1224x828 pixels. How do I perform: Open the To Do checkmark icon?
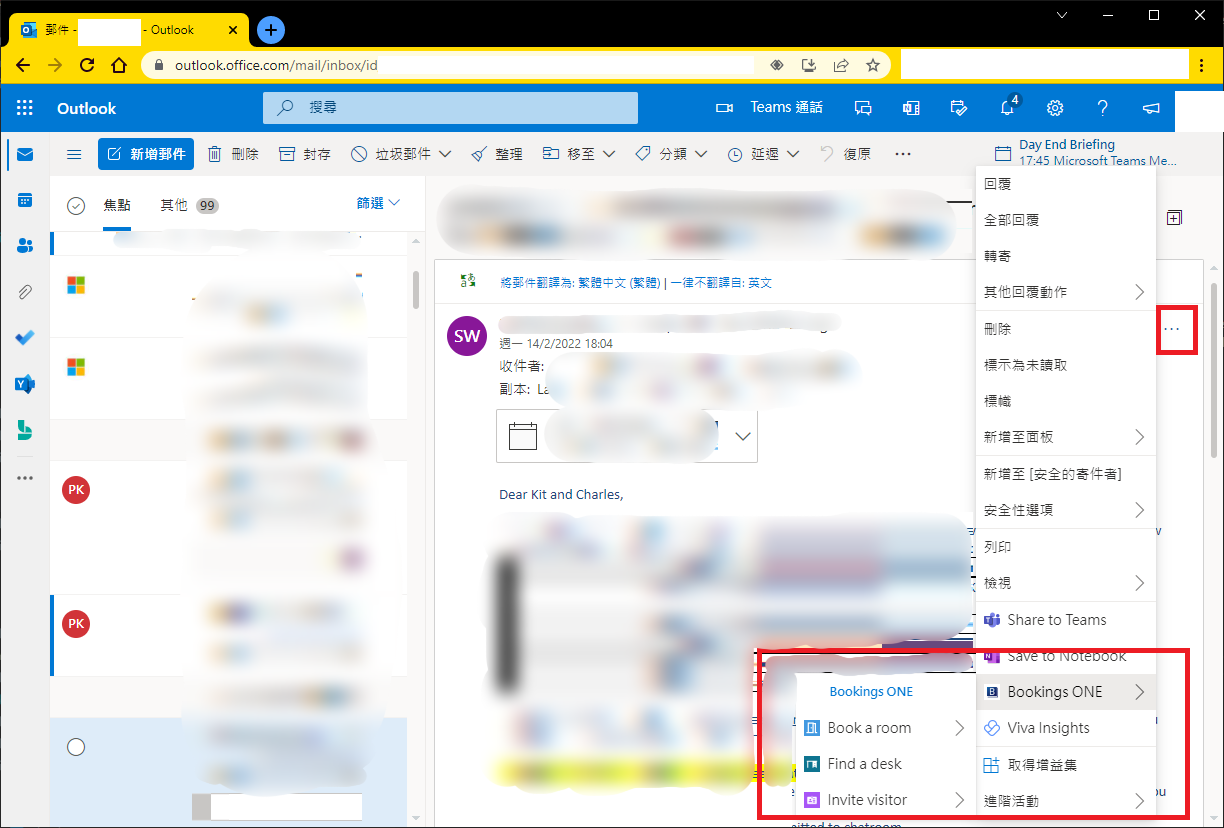25,338
